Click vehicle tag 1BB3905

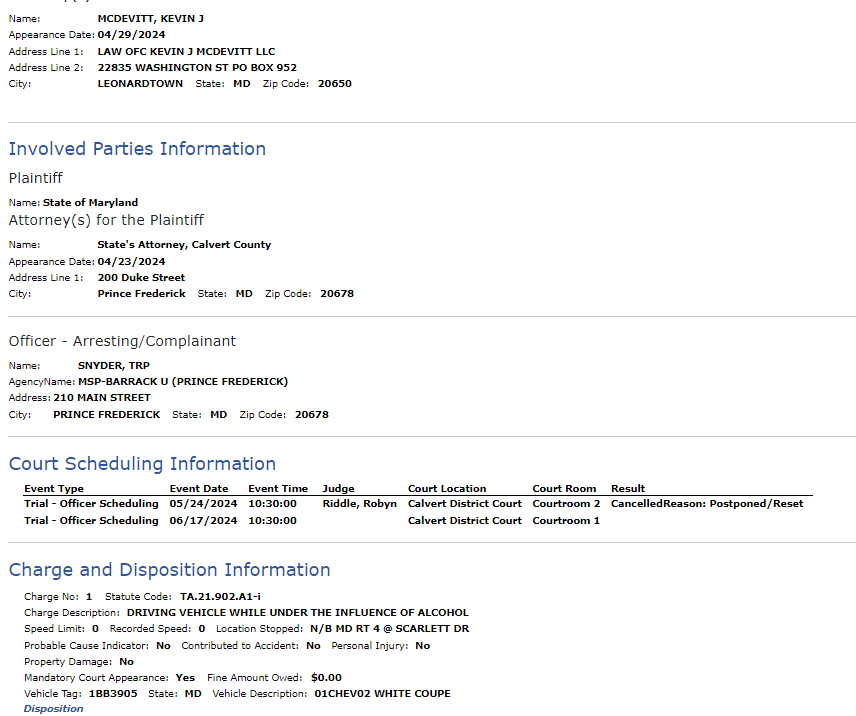click(x=113, y=694)
